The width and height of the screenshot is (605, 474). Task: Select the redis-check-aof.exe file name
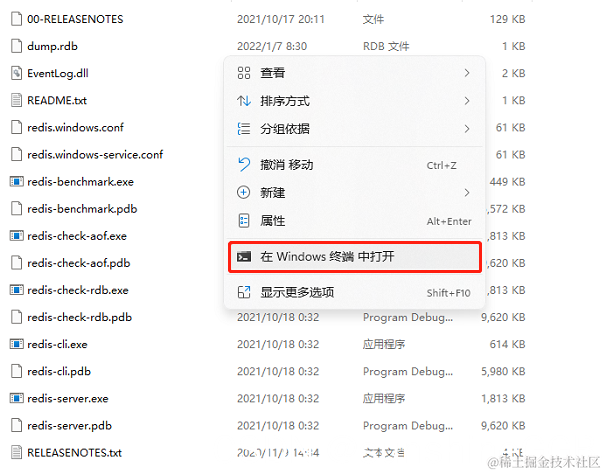click(77, 236)
